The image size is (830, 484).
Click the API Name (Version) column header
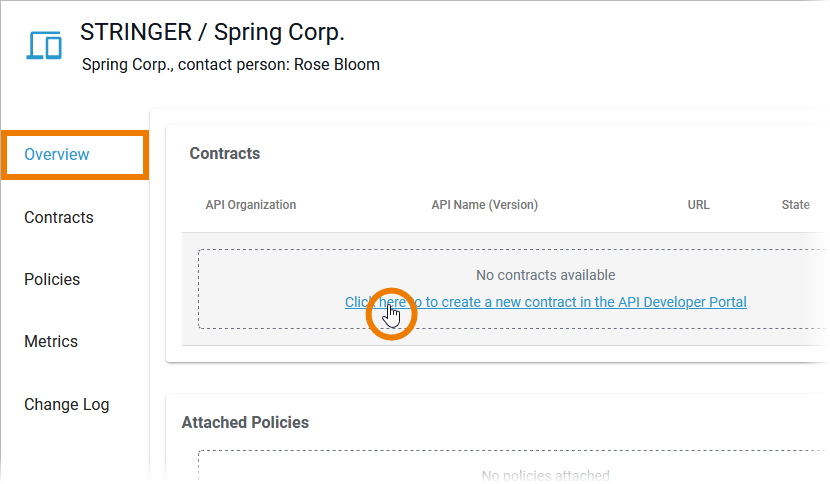(485, 205)
